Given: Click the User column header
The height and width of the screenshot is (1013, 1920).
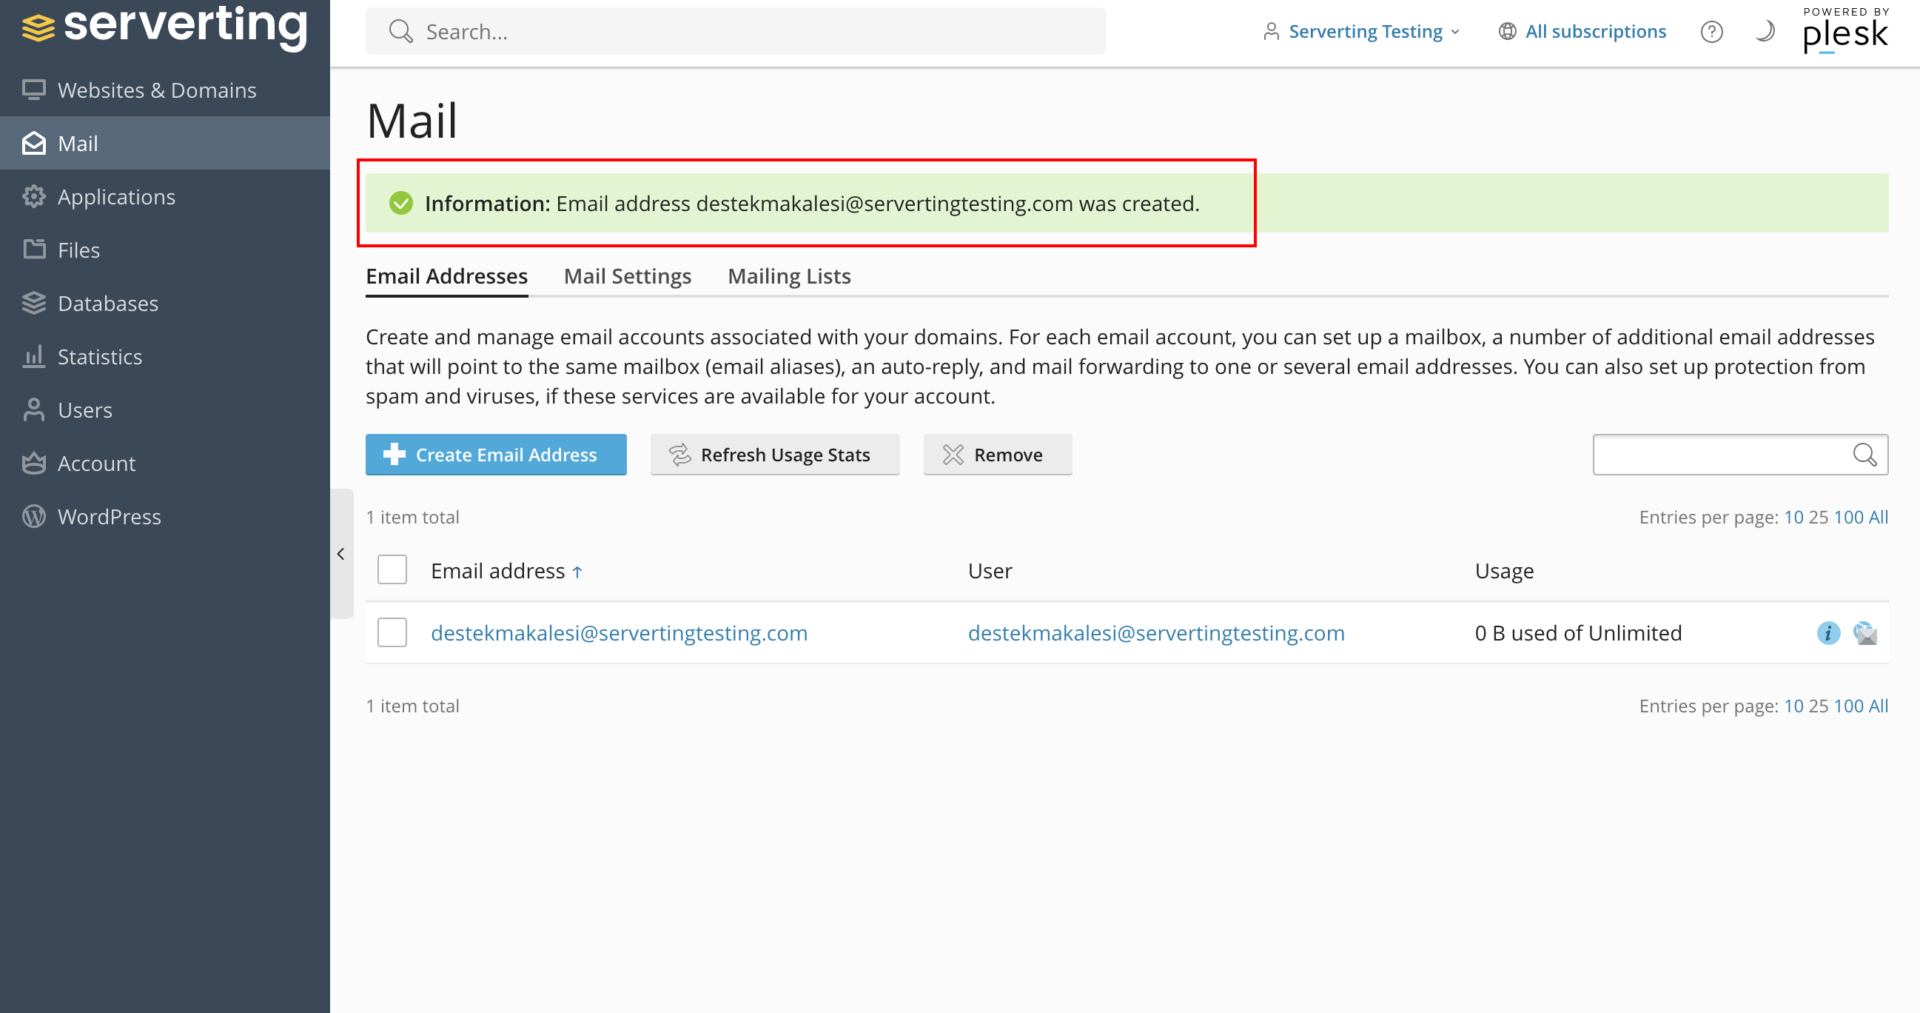Looking at the screenshot, I should (990, 571).
